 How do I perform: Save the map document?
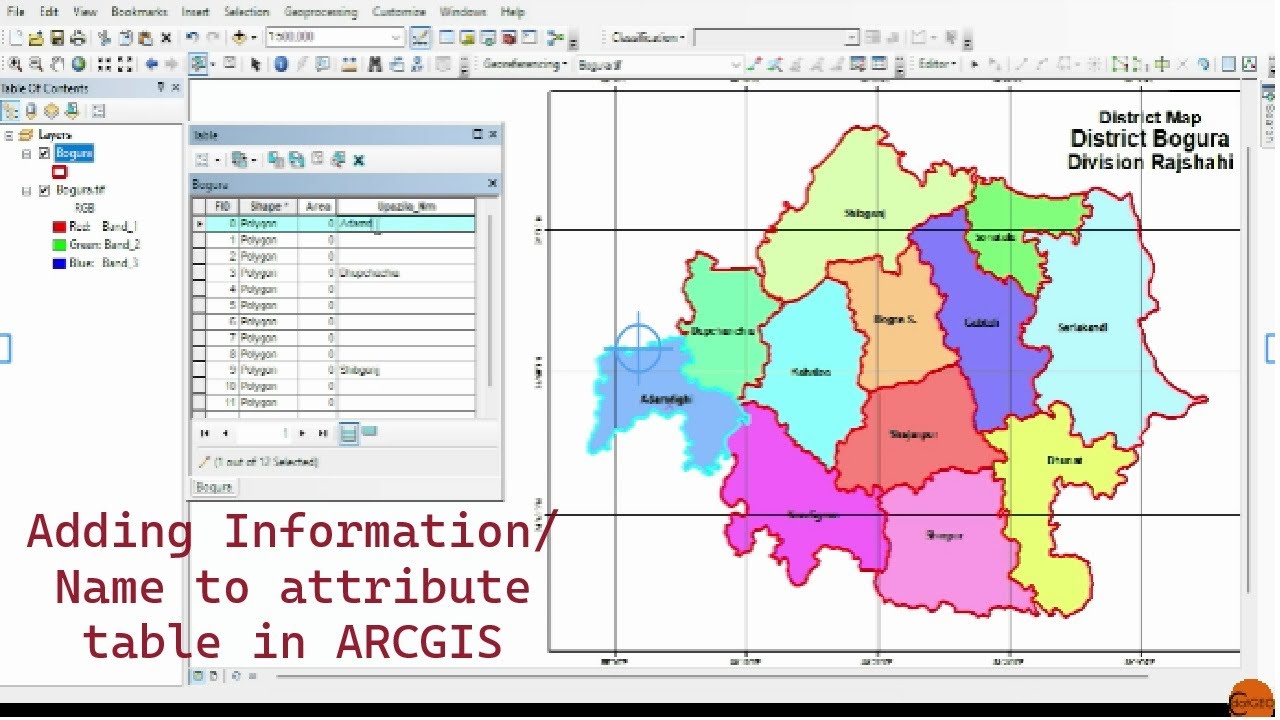pos(57,38)
